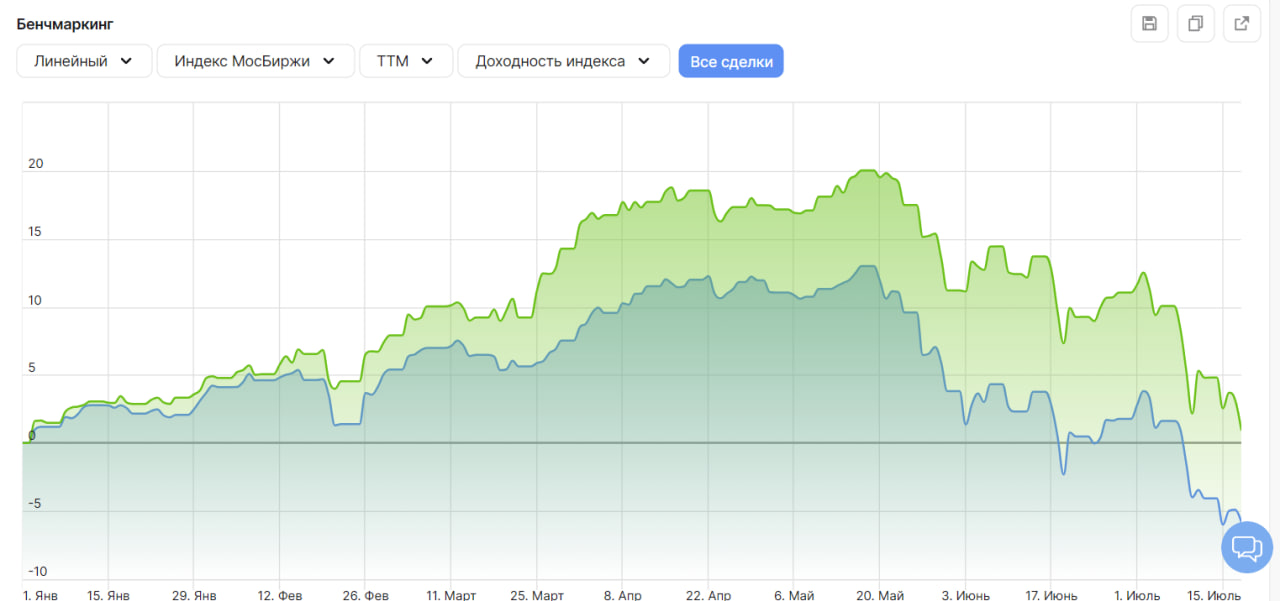Open the TTM period dropdown

point(406,61)
